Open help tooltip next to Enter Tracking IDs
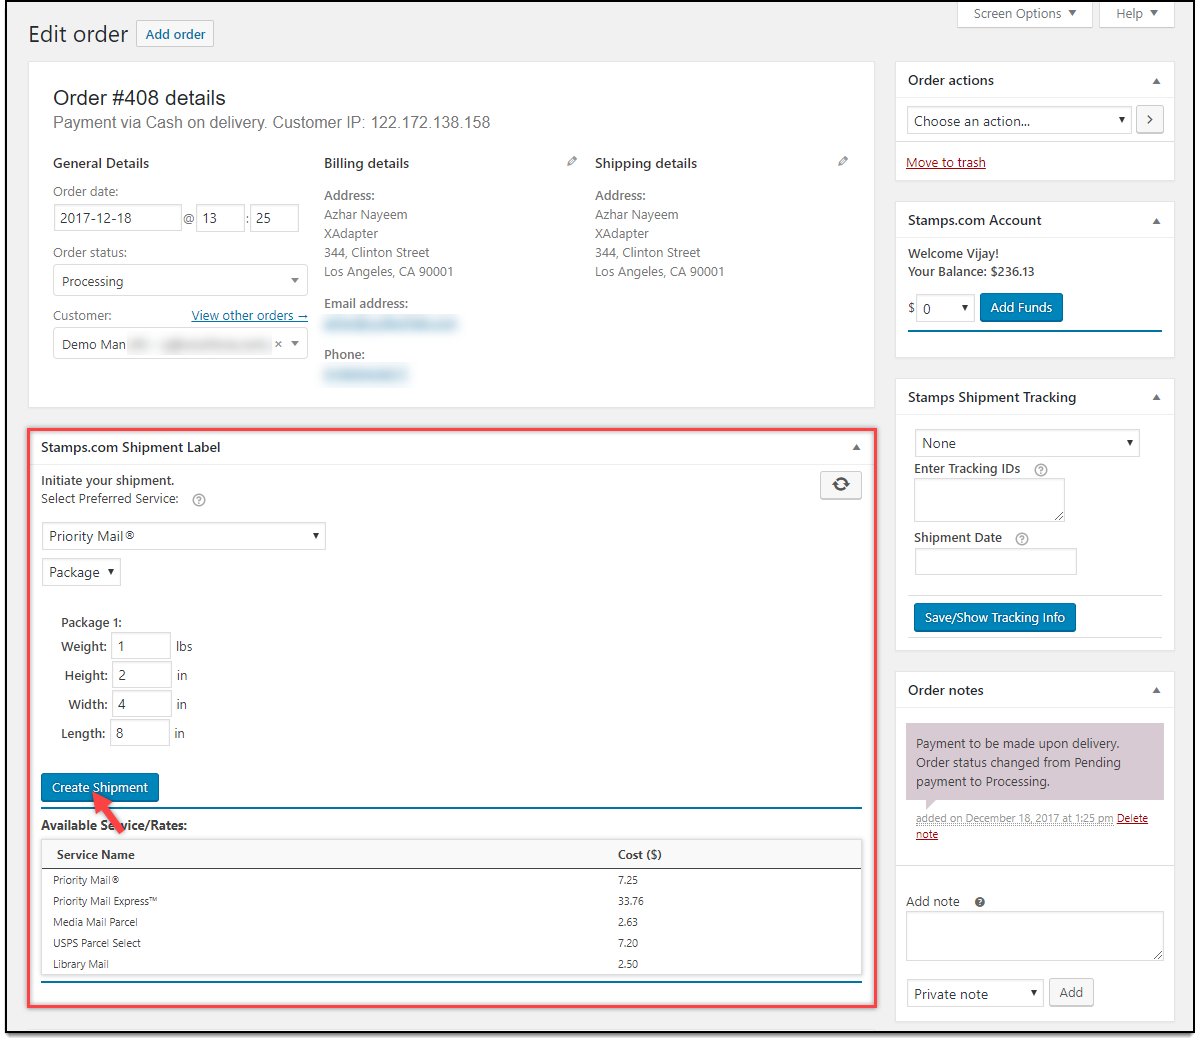 (1041, 470)
